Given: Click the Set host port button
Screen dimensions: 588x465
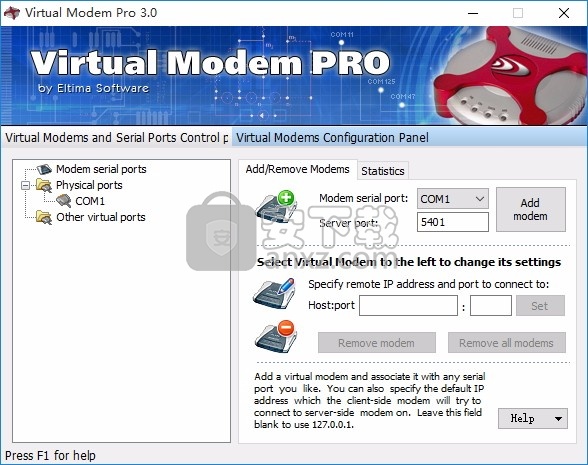Looking at the screenshot, I should [540, 306].
